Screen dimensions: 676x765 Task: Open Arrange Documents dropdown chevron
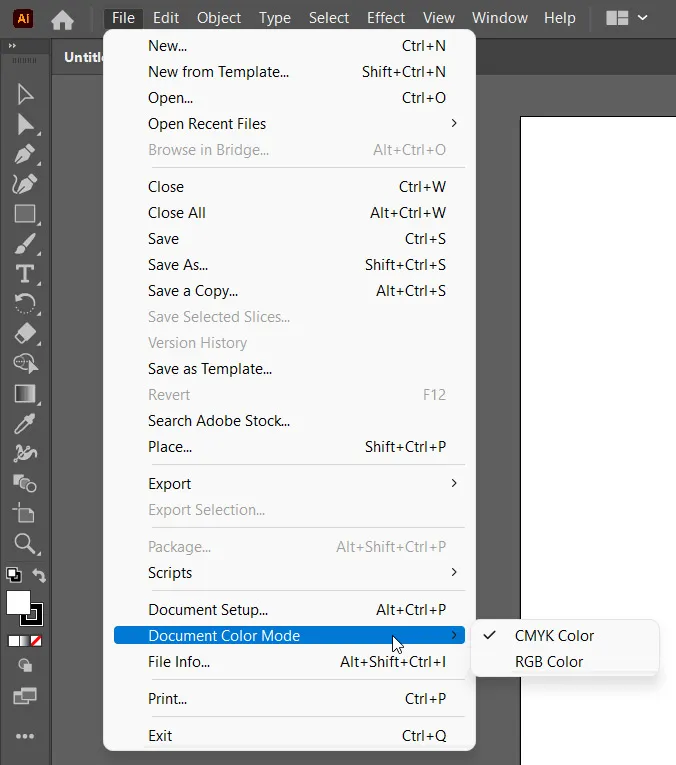pyautogui.click(x=643, y=18)
